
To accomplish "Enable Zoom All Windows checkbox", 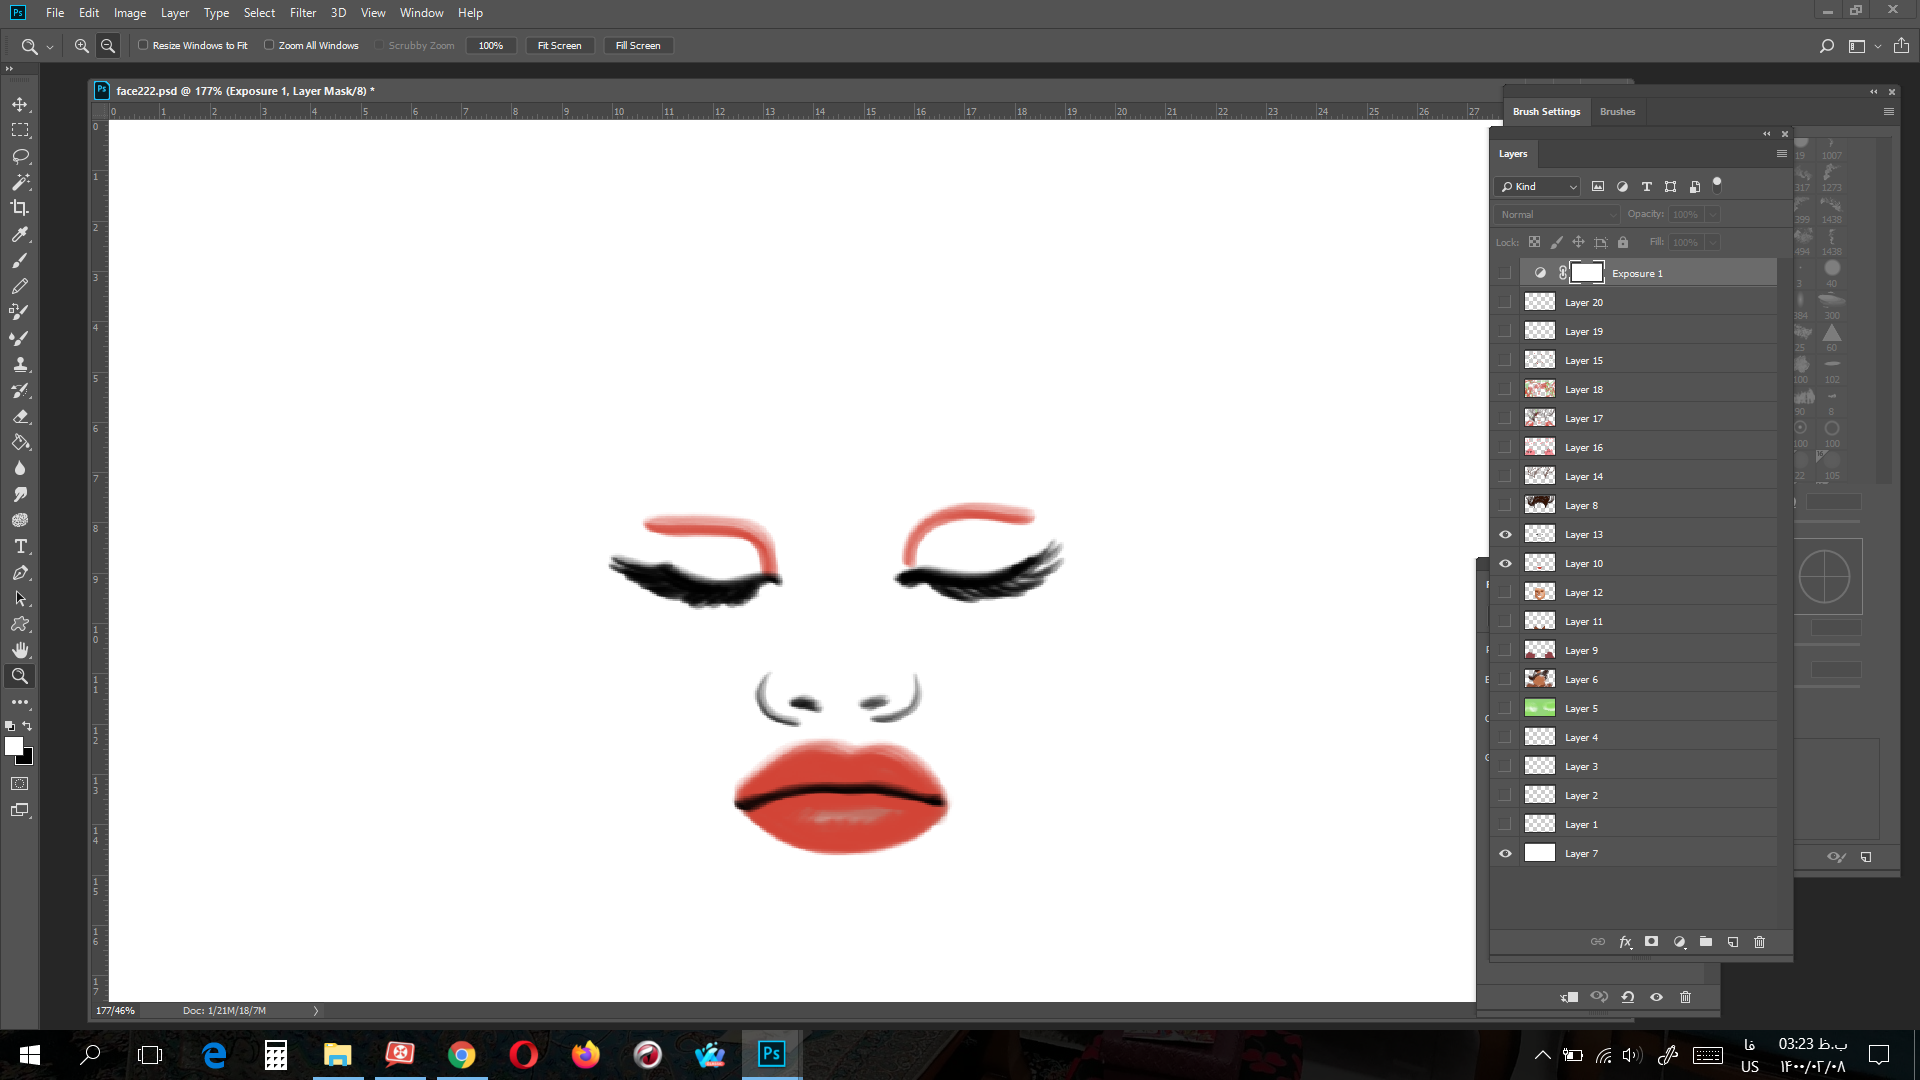I will (269, 45).
